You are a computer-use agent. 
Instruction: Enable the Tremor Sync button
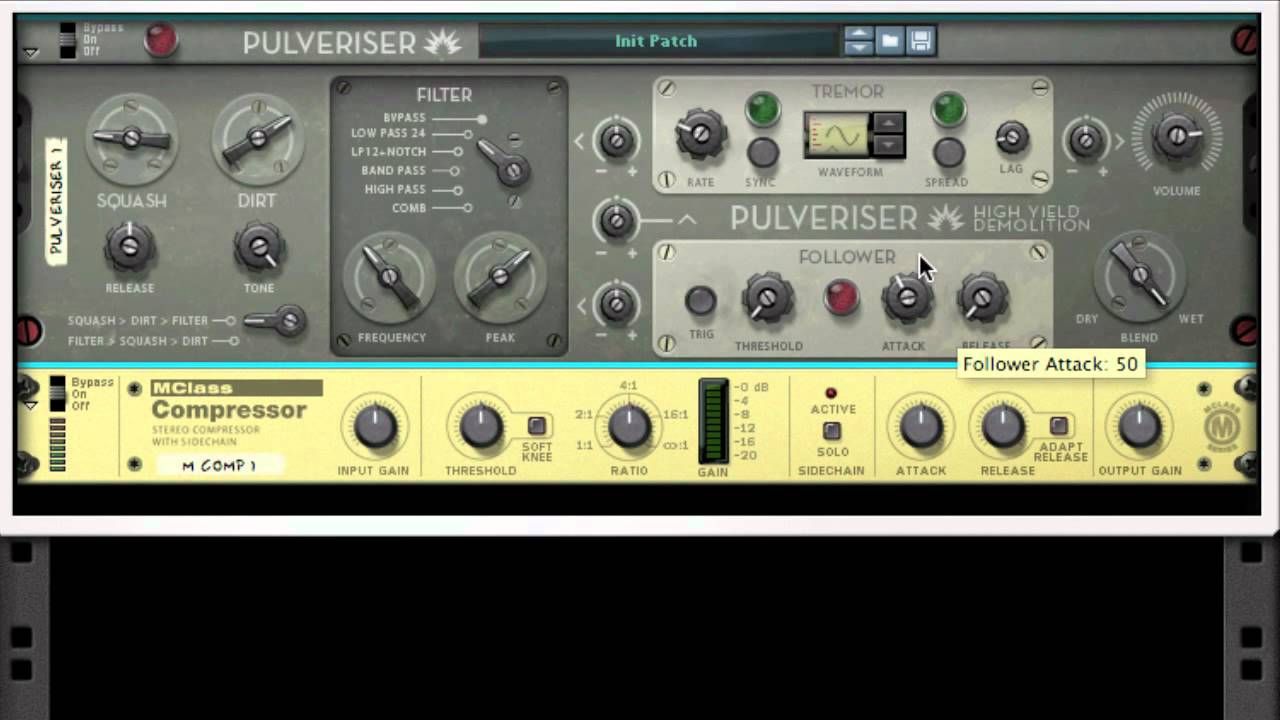coord(763,152)
